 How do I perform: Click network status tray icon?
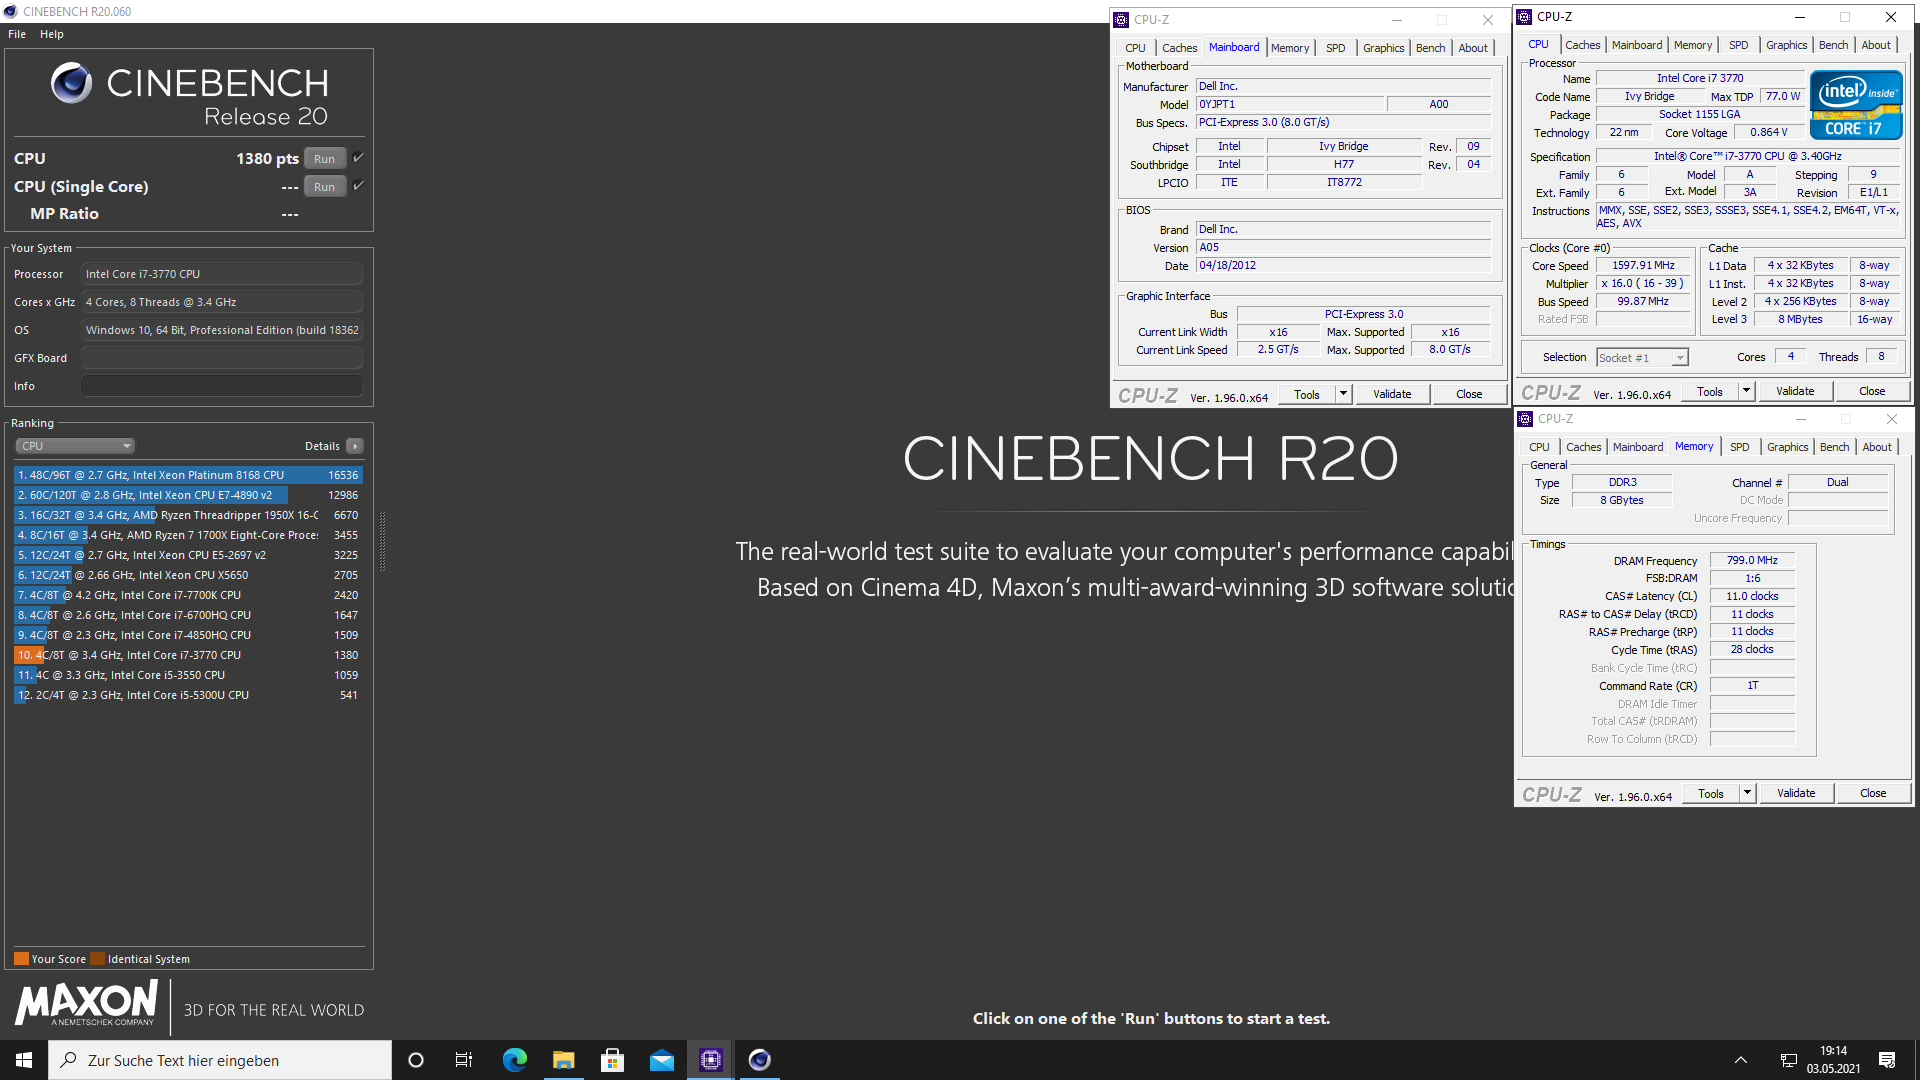(x=1789, y=1060)
